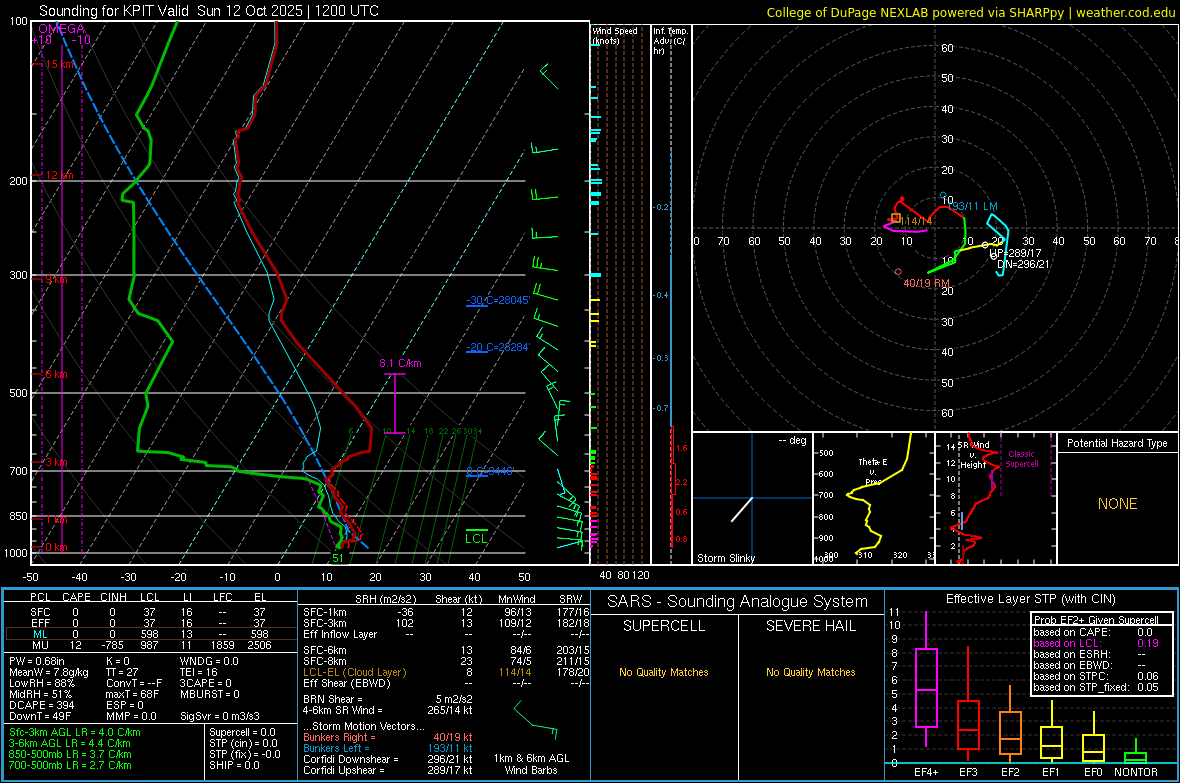Screen dimensions: 1180x783
Task: Click the 'based on LCL: 0.19' text
Action: [x=1096, y=643]
